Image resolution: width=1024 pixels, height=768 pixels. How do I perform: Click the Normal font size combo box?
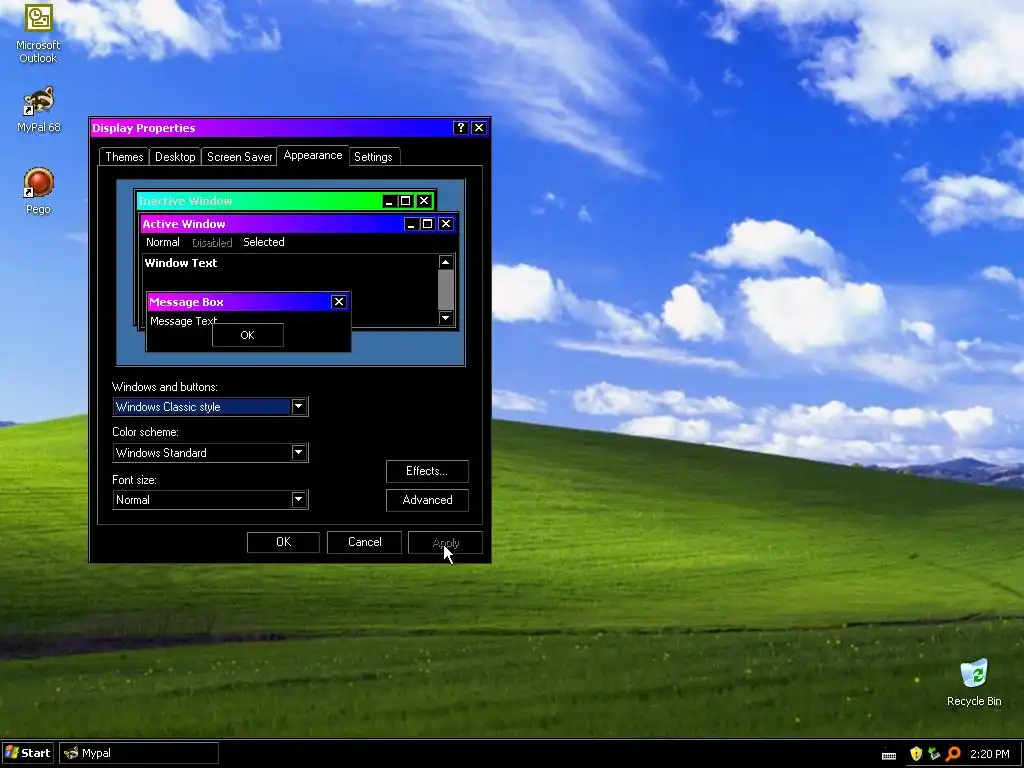210,499
